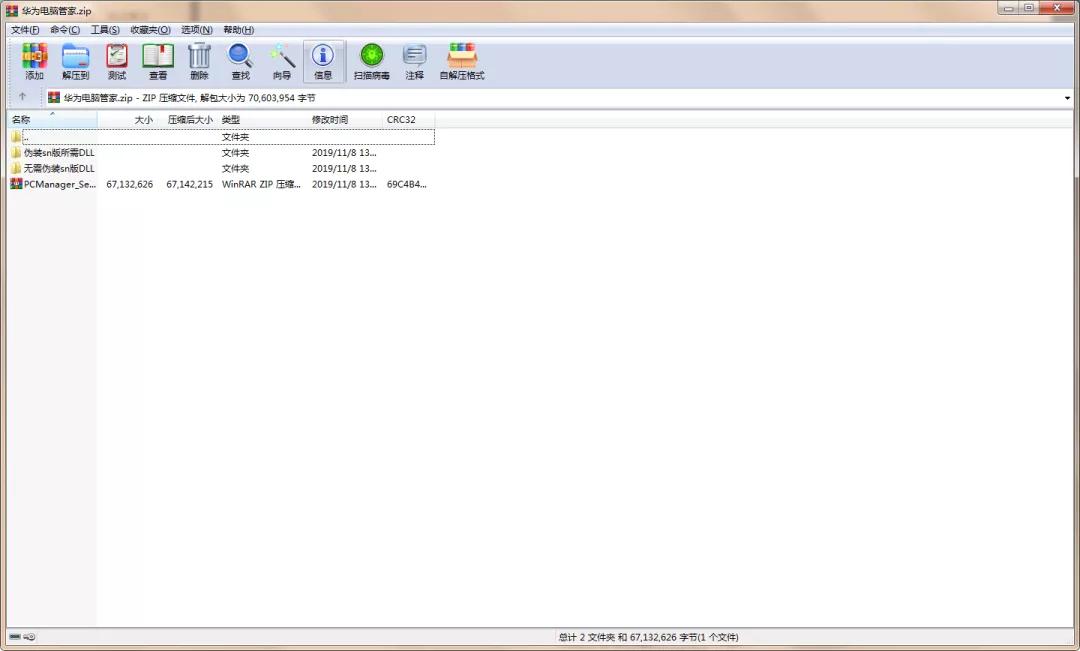Select the 无需伪装sn版DLL folder icon
1080x651 pixels.
pos(16,168)
